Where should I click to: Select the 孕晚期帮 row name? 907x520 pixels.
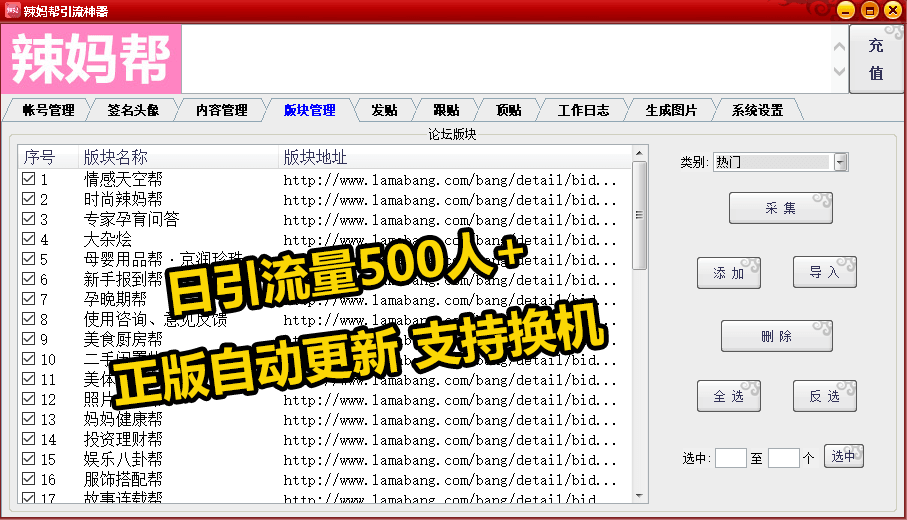pos(115,299)
